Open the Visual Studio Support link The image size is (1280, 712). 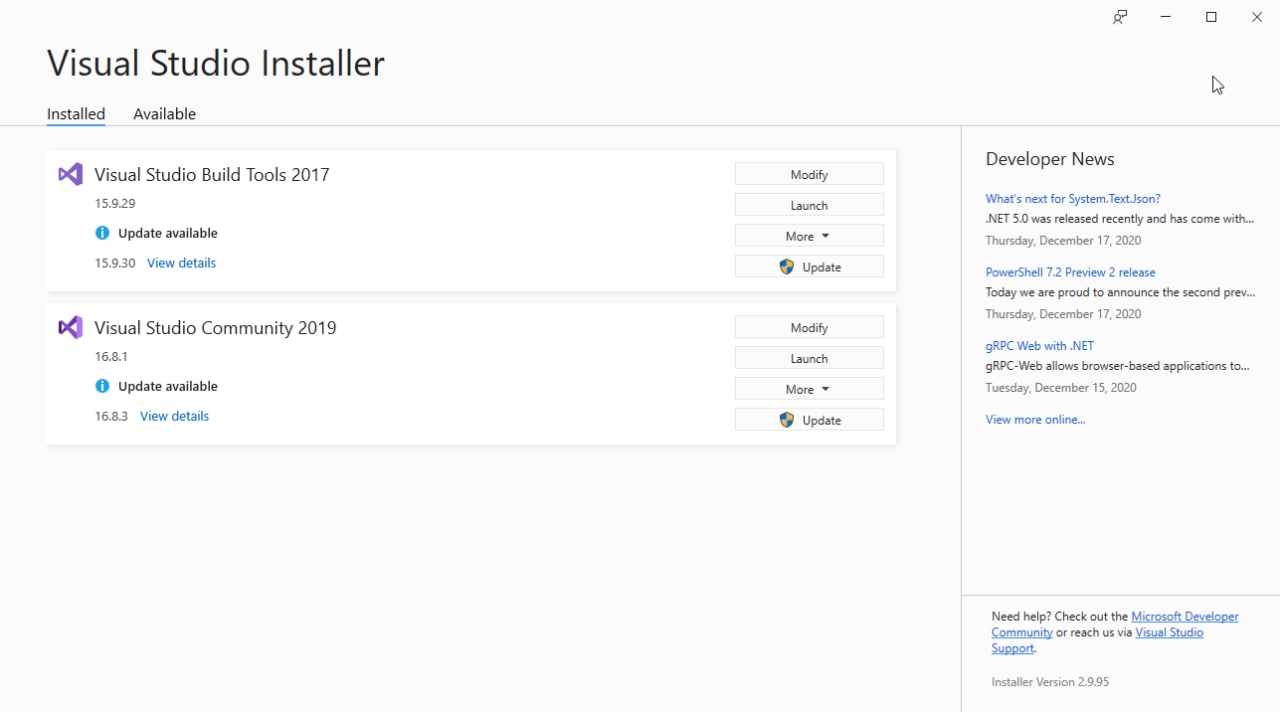[1169, 632]
